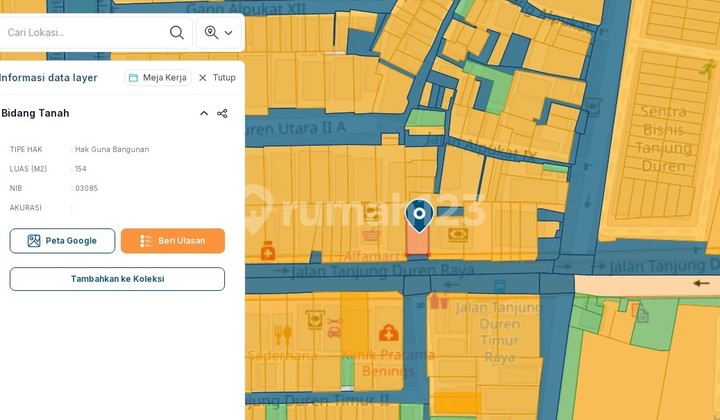Click the Klinik Pratama Benings medical icon
This screenshot has height=420, width=720.
coord(388,332)
